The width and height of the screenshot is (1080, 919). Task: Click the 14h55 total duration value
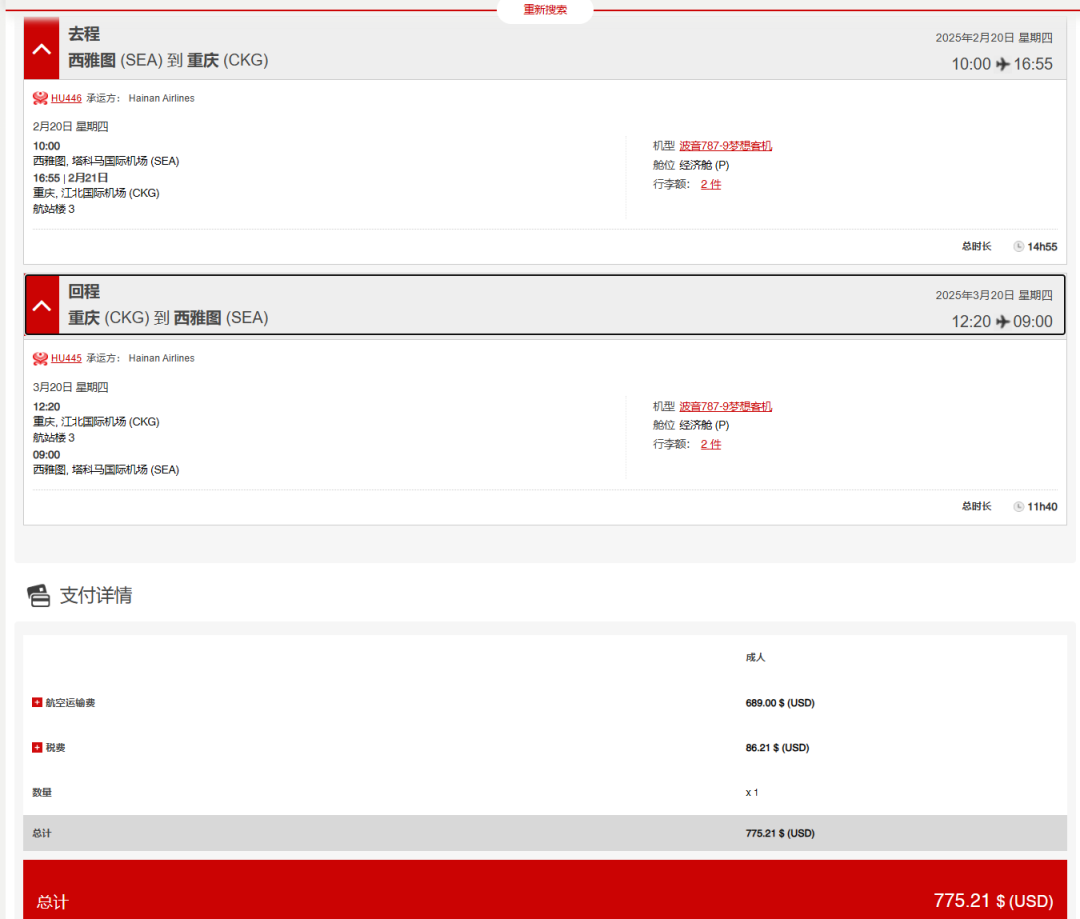(x=1042, y=247)
